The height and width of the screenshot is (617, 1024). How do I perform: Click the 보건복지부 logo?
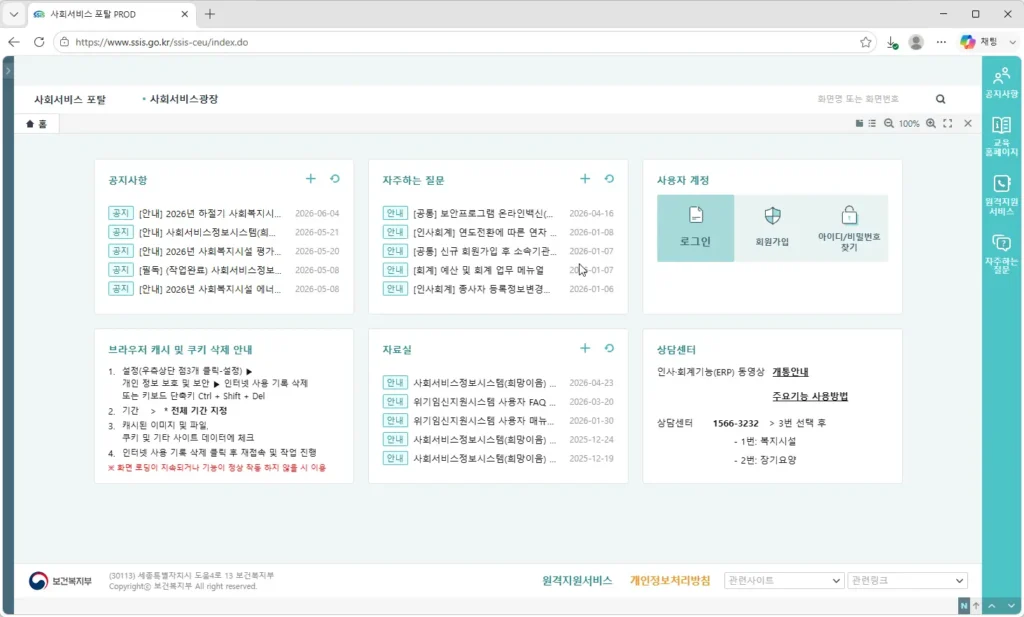pyautogui.click(x=60, y=580)
